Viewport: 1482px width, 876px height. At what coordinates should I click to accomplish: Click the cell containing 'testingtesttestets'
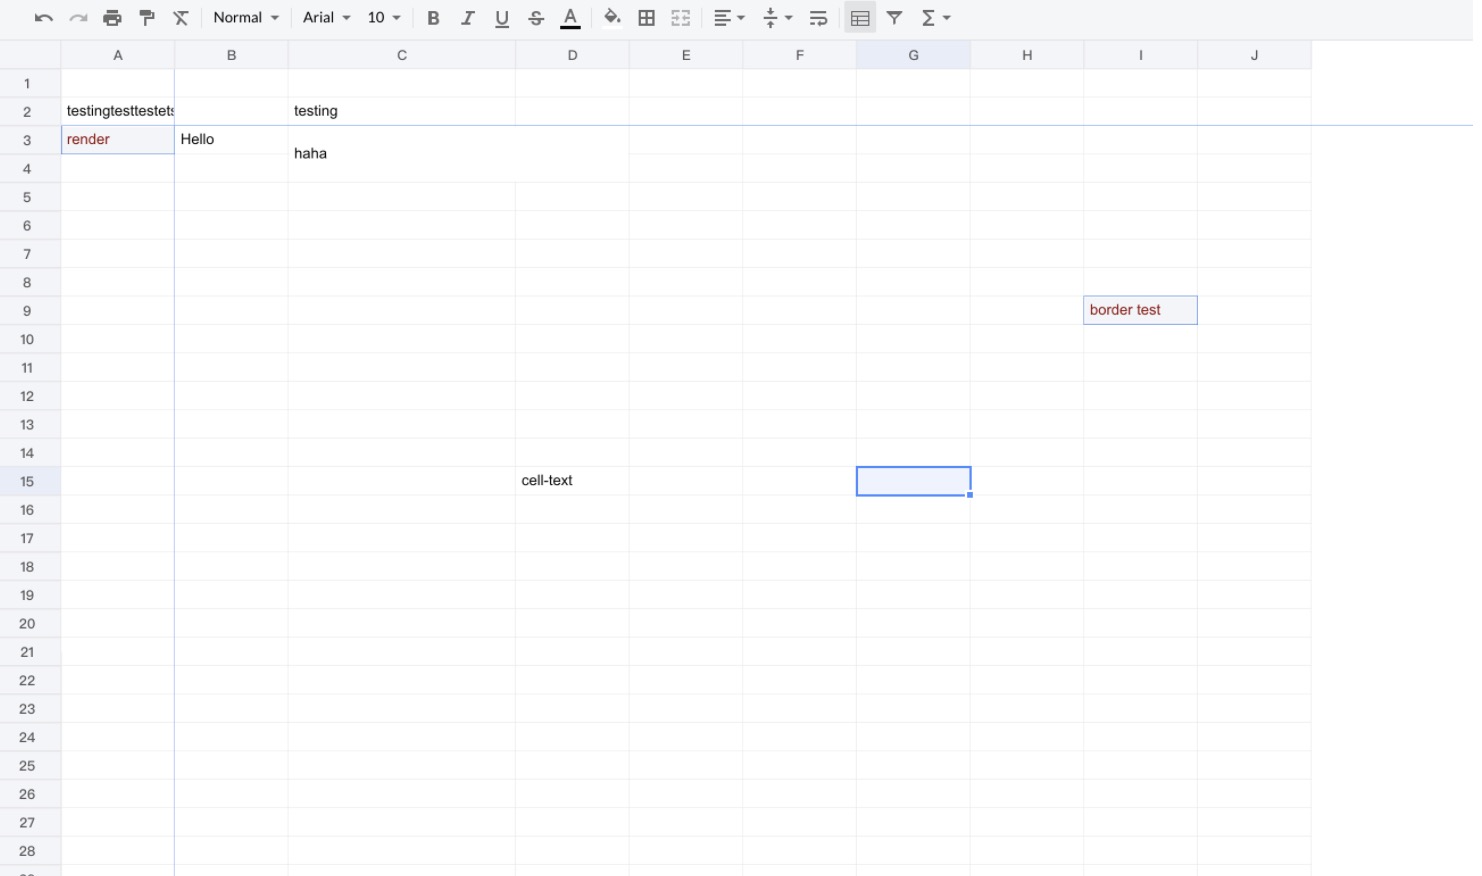tap(118, 111)
